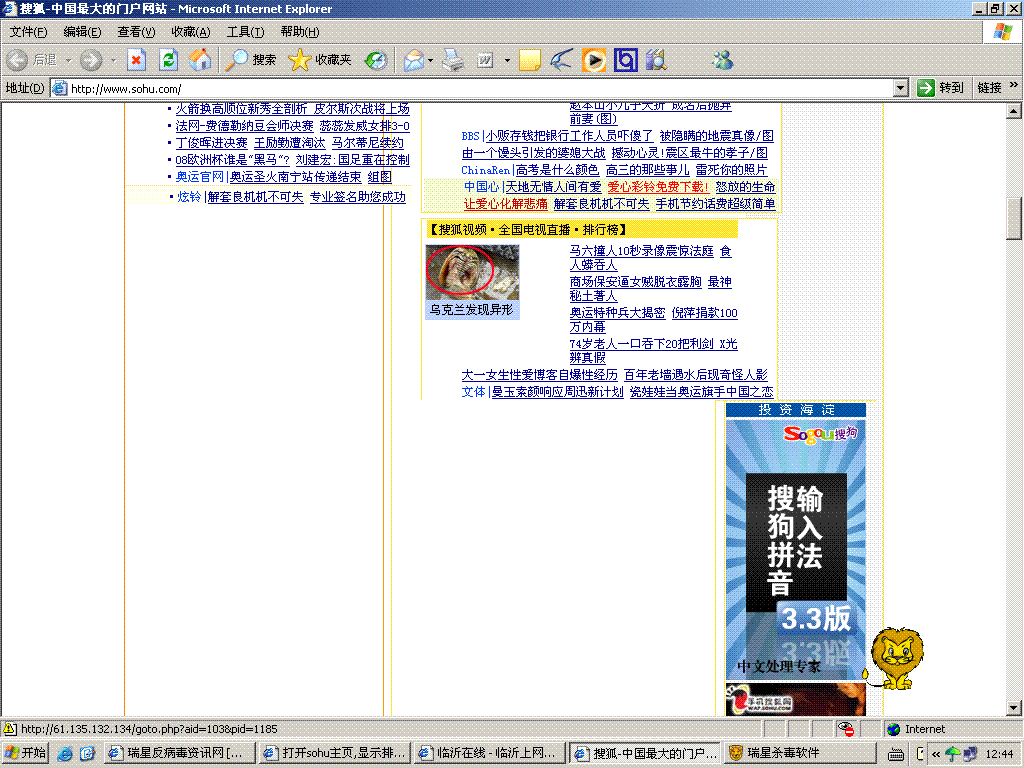Click the Sogou 搜狗拼音输入法 banner ad
Viewport: 1024px width, 768px height.
[x=795, y=550]
